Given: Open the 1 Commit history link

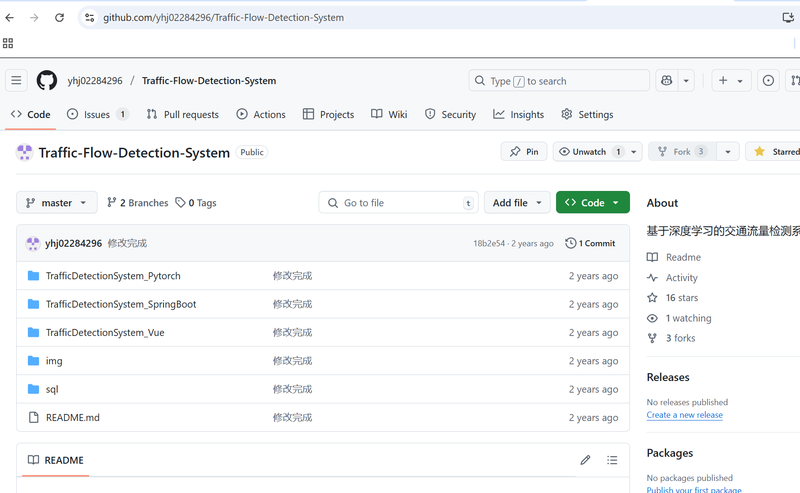Looking at the screenshot, I should click(590, 243).
